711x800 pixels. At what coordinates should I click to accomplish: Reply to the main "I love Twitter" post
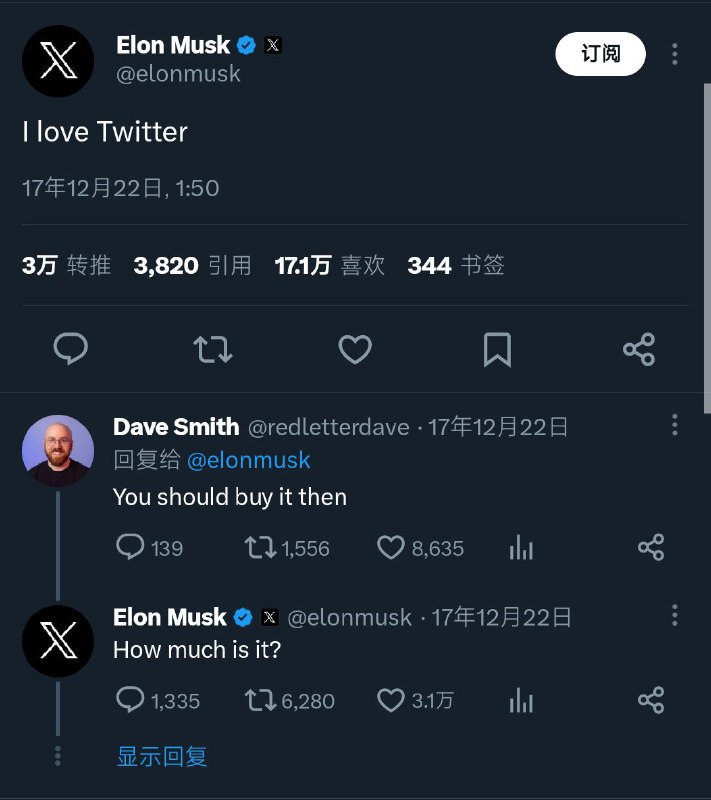click(70, 349)
